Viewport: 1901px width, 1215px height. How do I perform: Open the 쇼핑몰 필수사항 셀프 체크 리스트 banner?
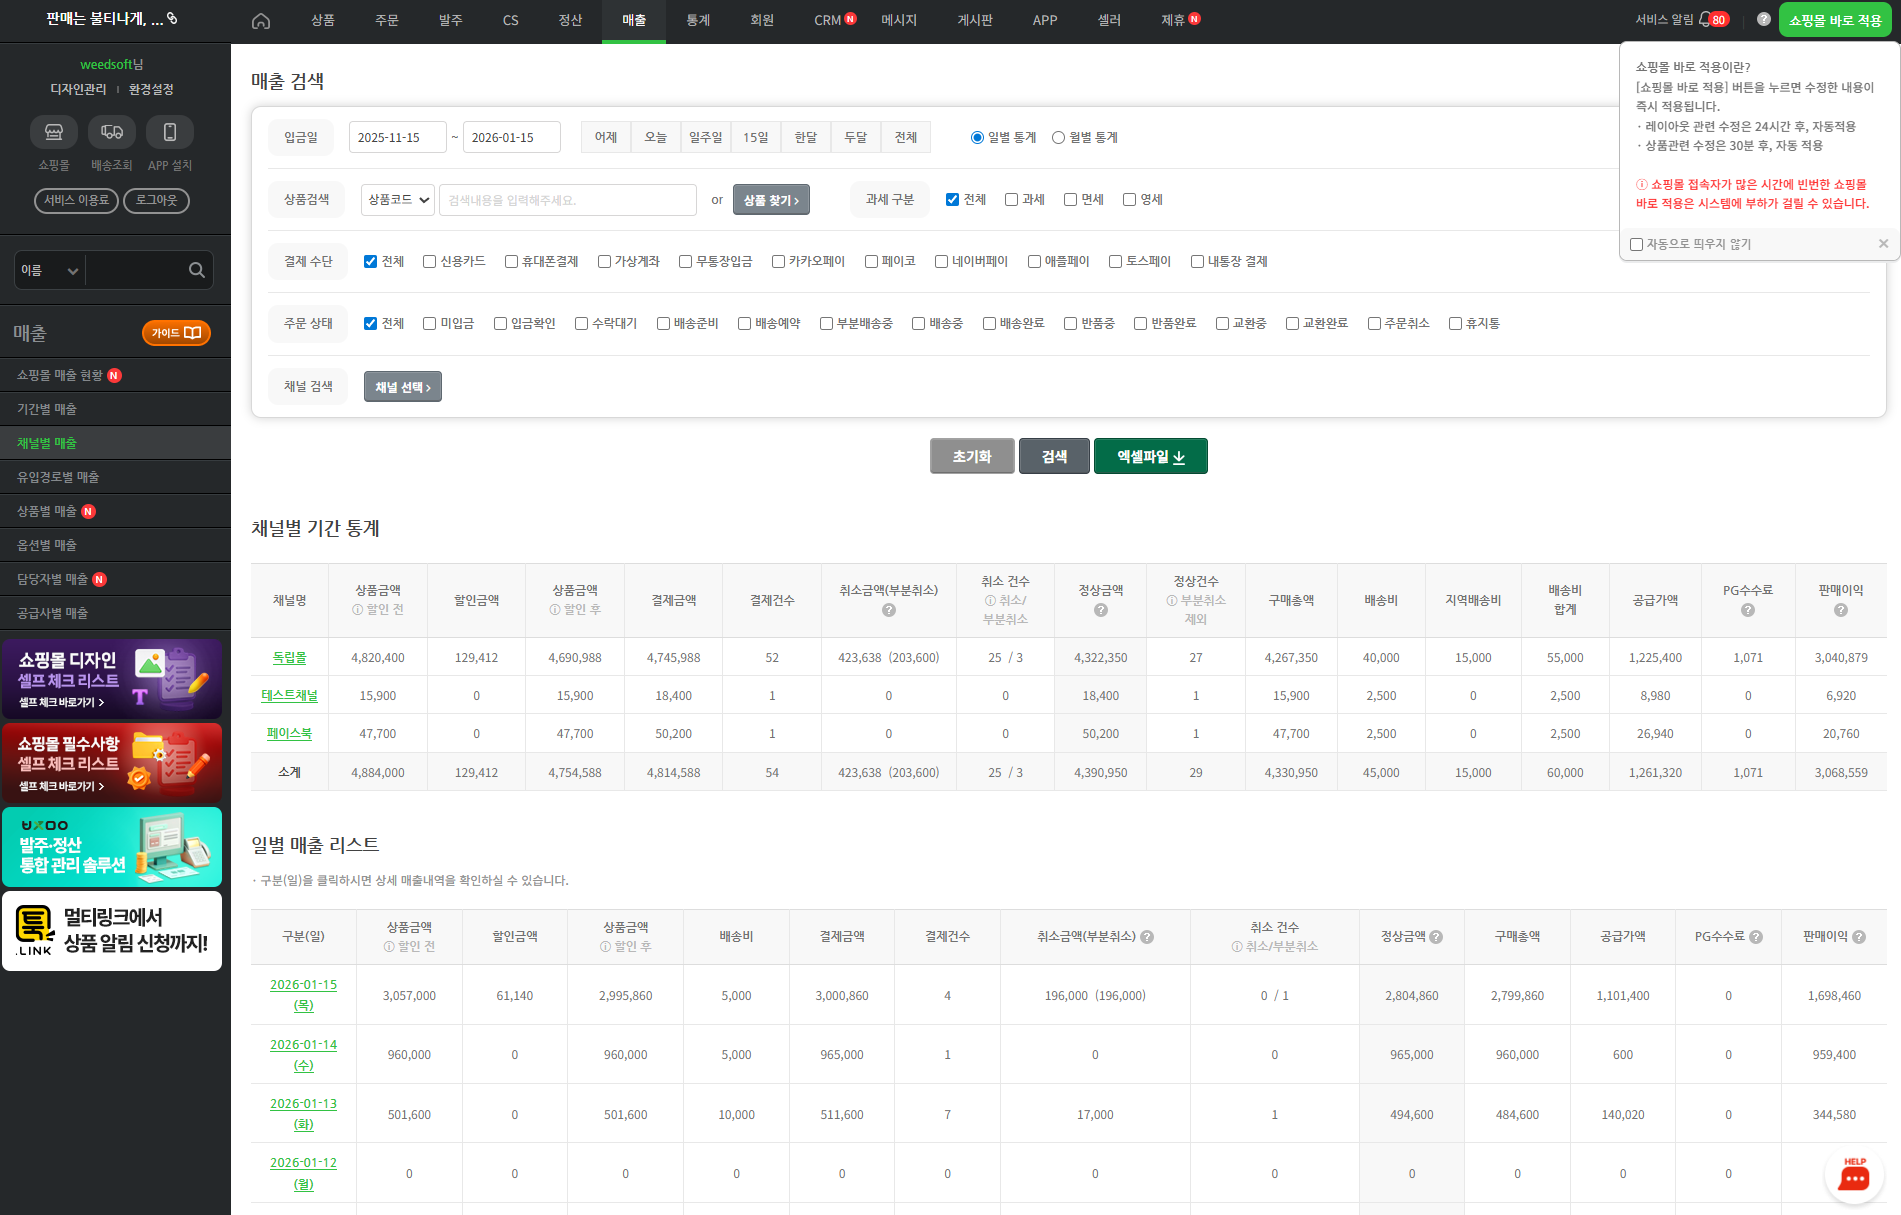pyautogui.click(x=112, y=763)
